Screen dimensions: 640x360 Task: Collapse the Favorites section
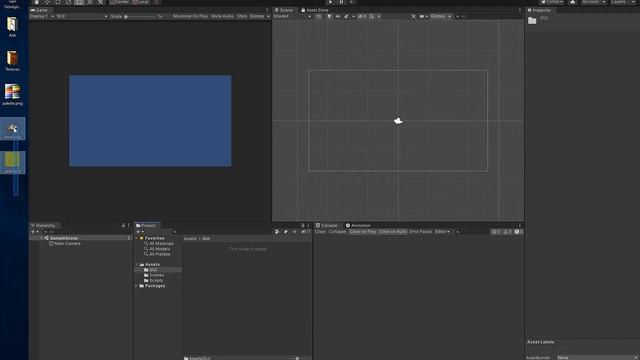pos(137,238)
